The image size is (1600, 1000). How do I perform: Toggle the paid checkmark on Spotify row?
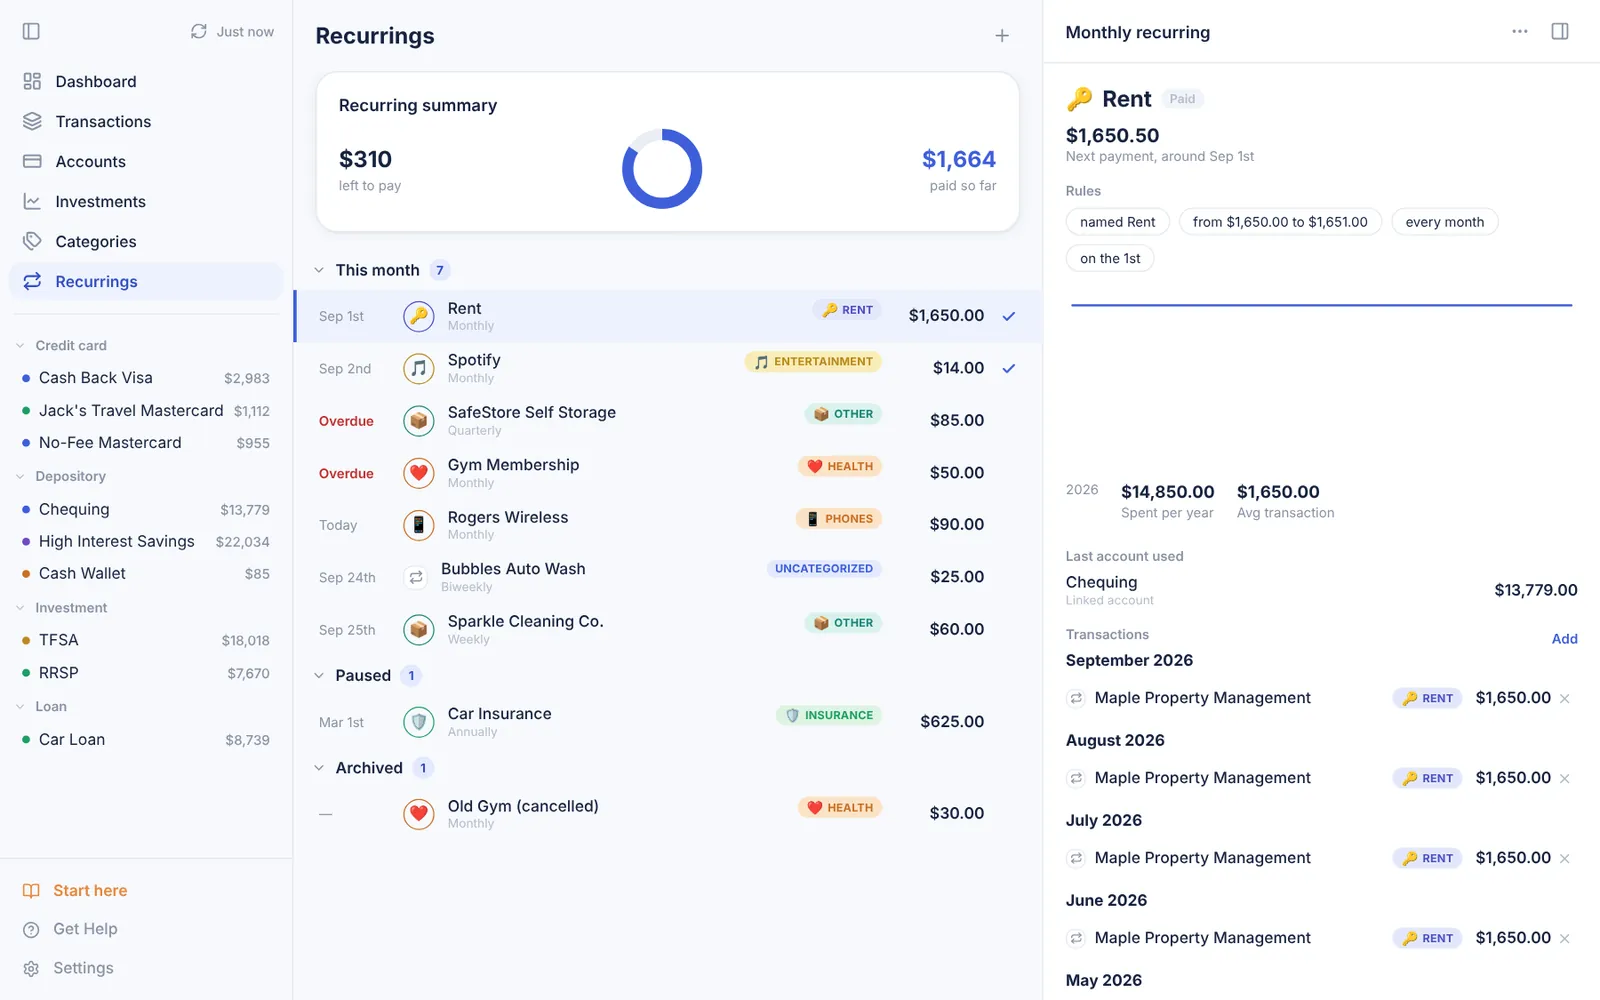[x=1009, y=369]
